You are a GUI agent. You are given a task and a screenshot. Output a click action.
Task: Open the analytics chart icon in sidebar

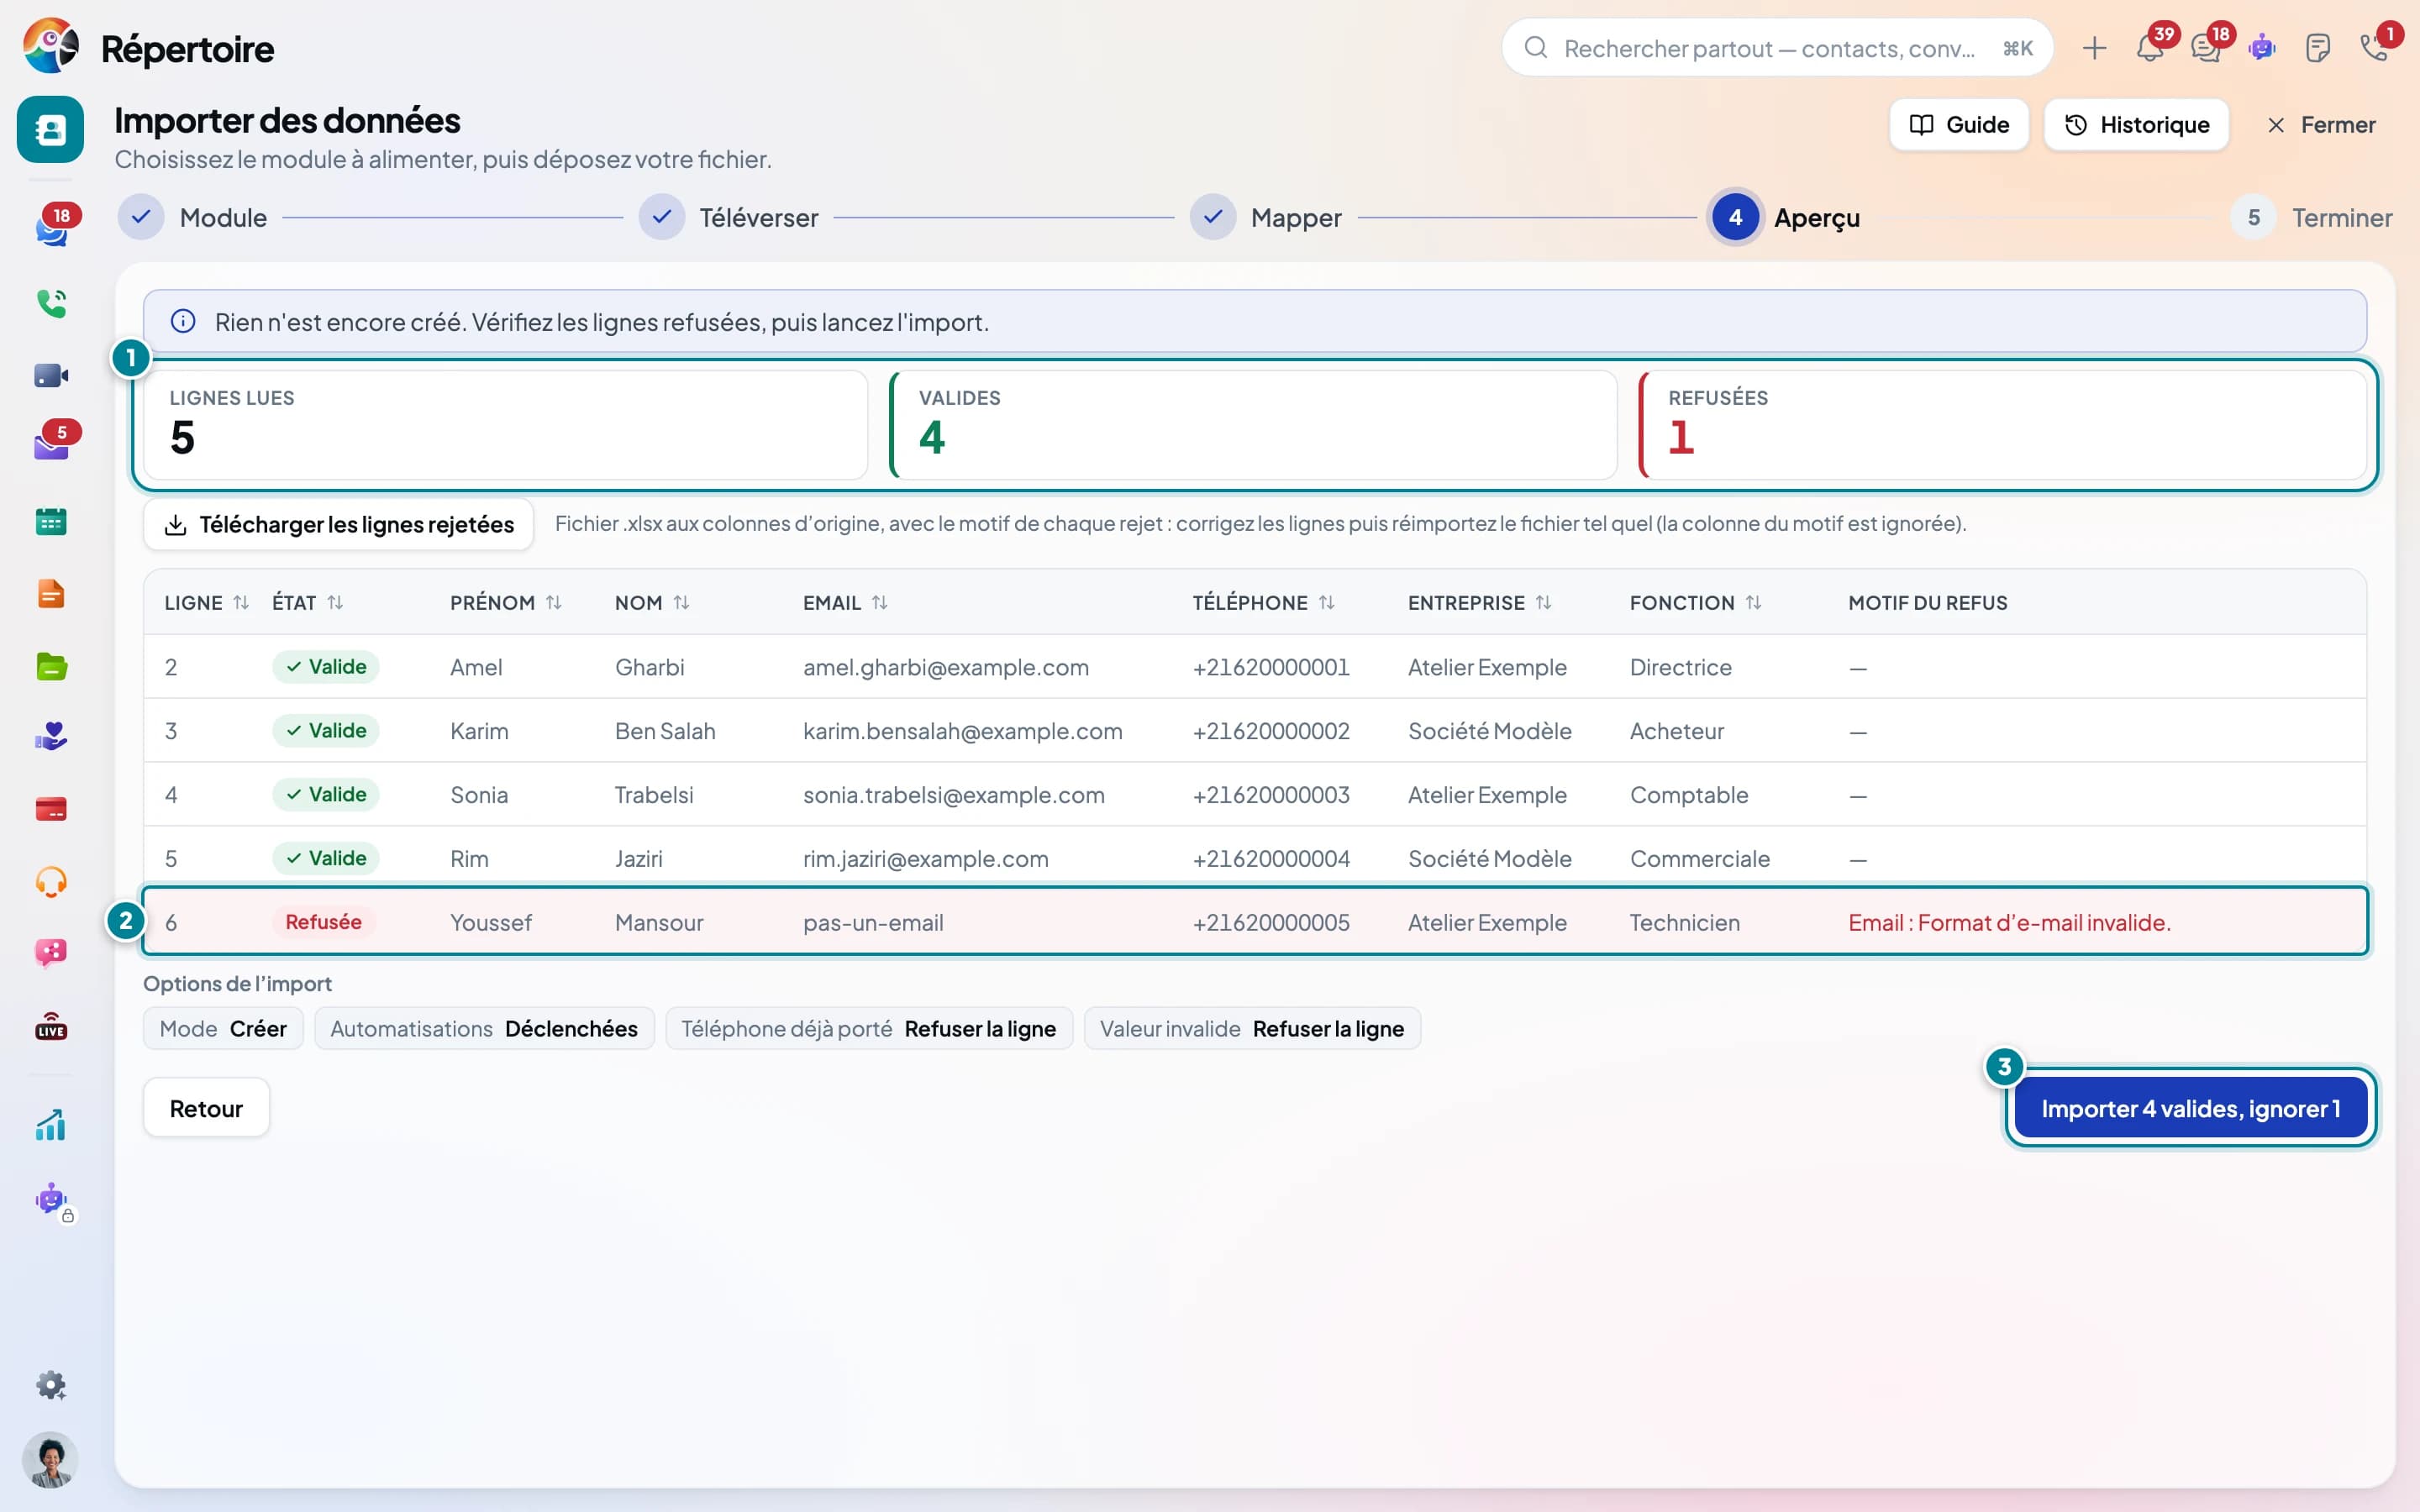pos(51,1125)
